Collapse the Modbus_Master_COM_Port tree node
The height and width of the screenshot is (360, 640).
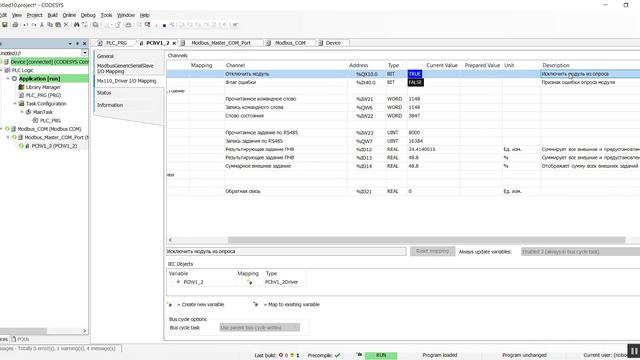(x=8, y=138)
